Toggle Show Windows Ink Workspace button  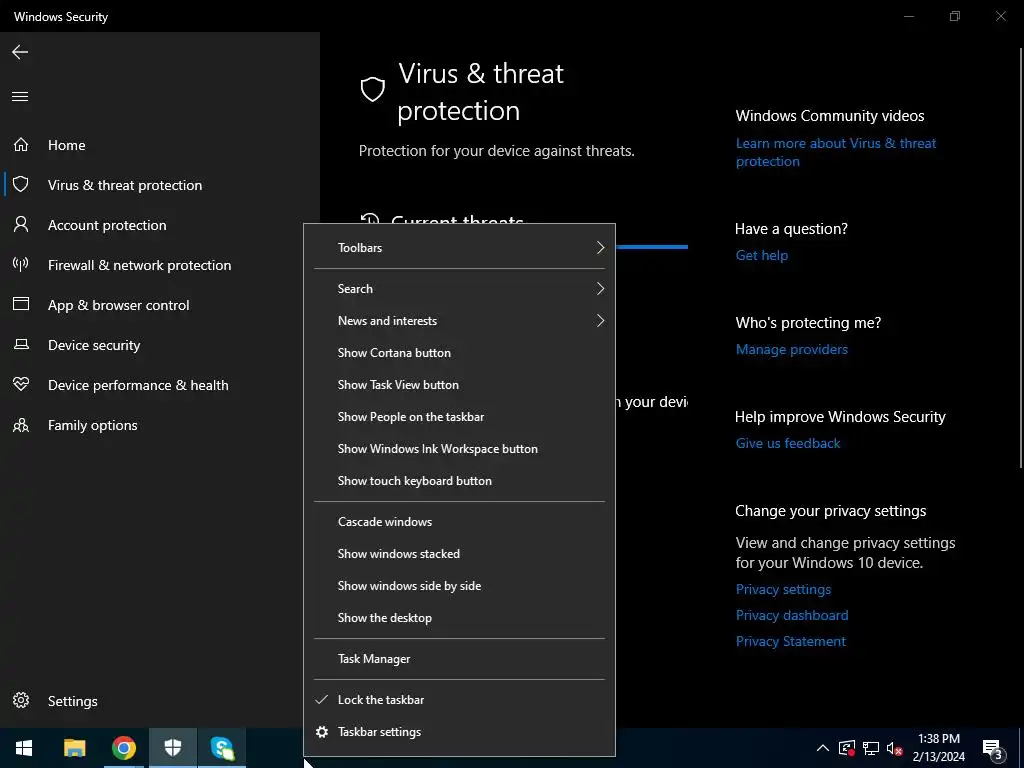[x=460, y=449]
